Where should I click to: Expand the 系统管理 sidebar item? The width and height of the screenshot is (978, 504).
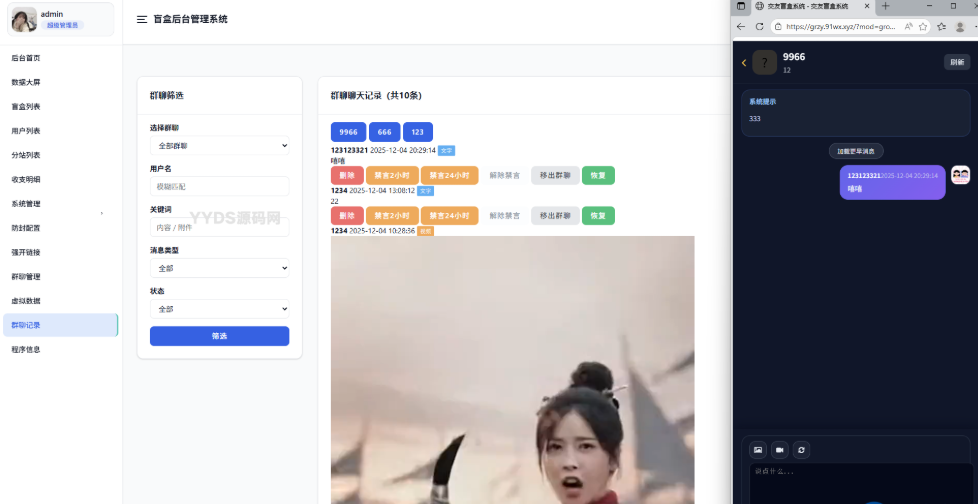click(x=58, y=204)
